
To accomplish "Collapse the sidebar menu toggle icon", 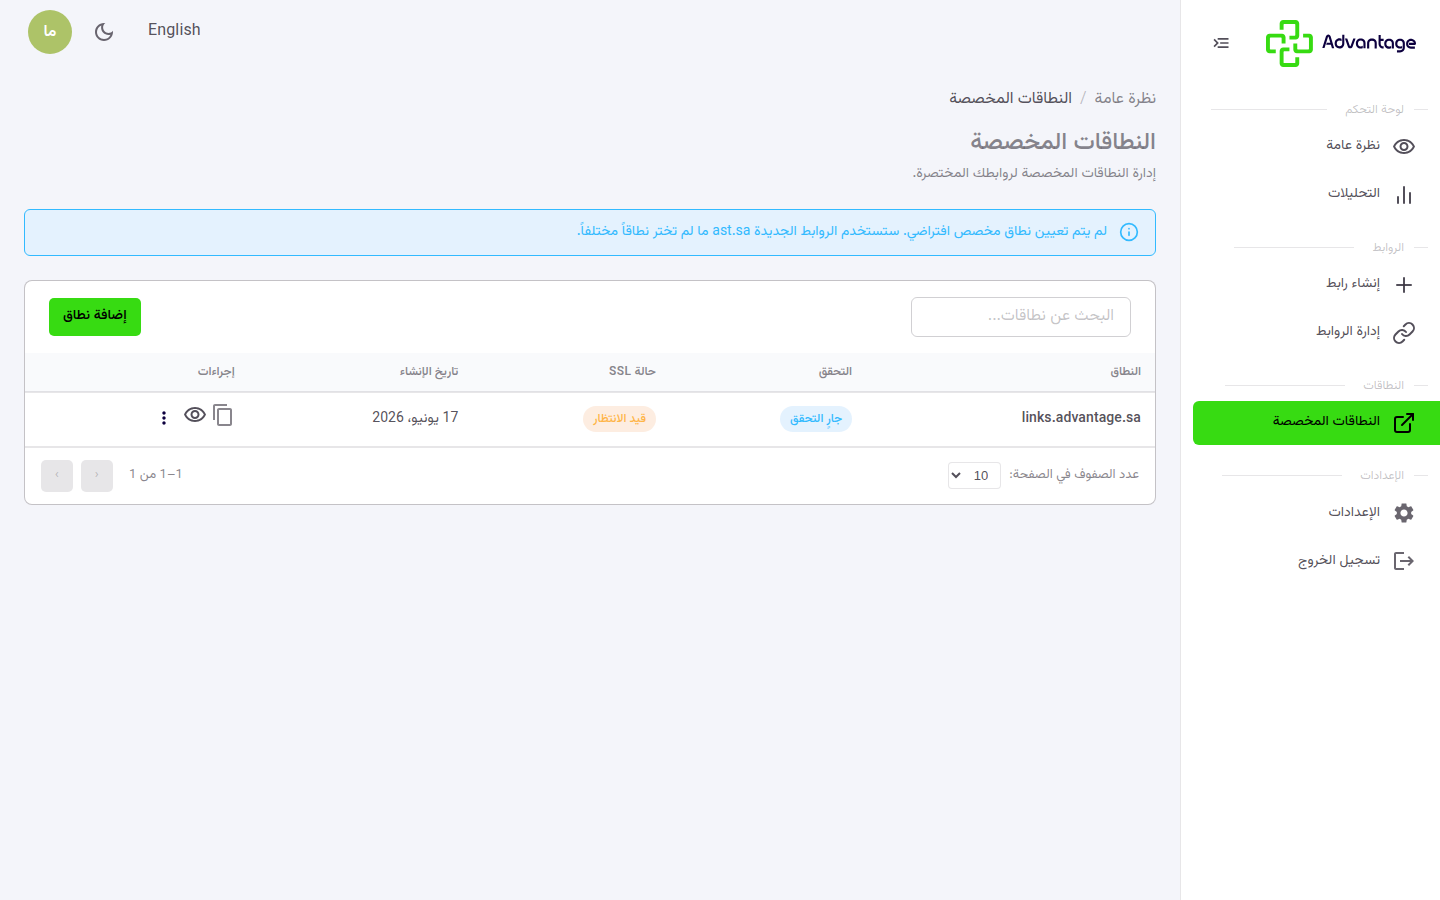I will click(x=1221, y=43).
